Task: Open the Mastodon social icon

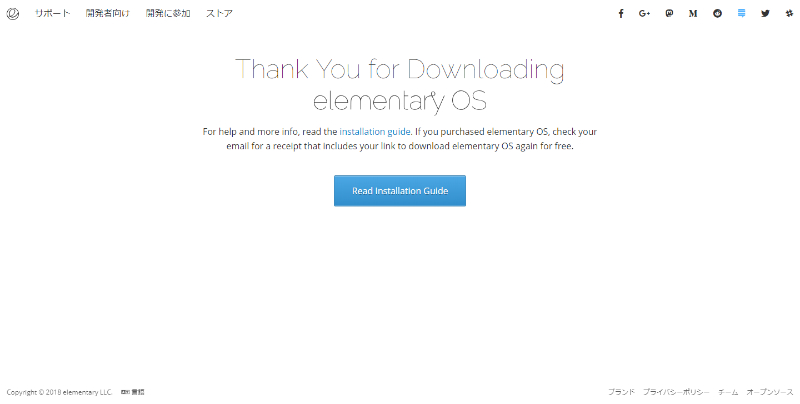Action: [669, 14]
